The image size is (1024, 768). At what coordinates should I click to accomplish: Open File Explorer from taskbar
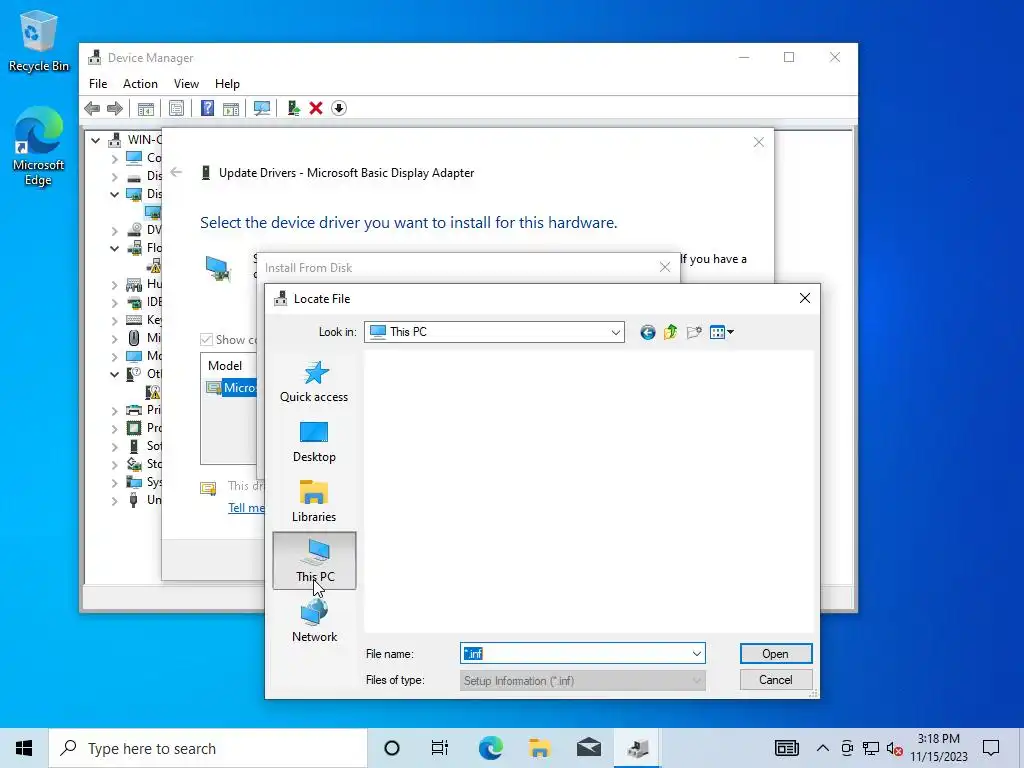pos(539,748)
